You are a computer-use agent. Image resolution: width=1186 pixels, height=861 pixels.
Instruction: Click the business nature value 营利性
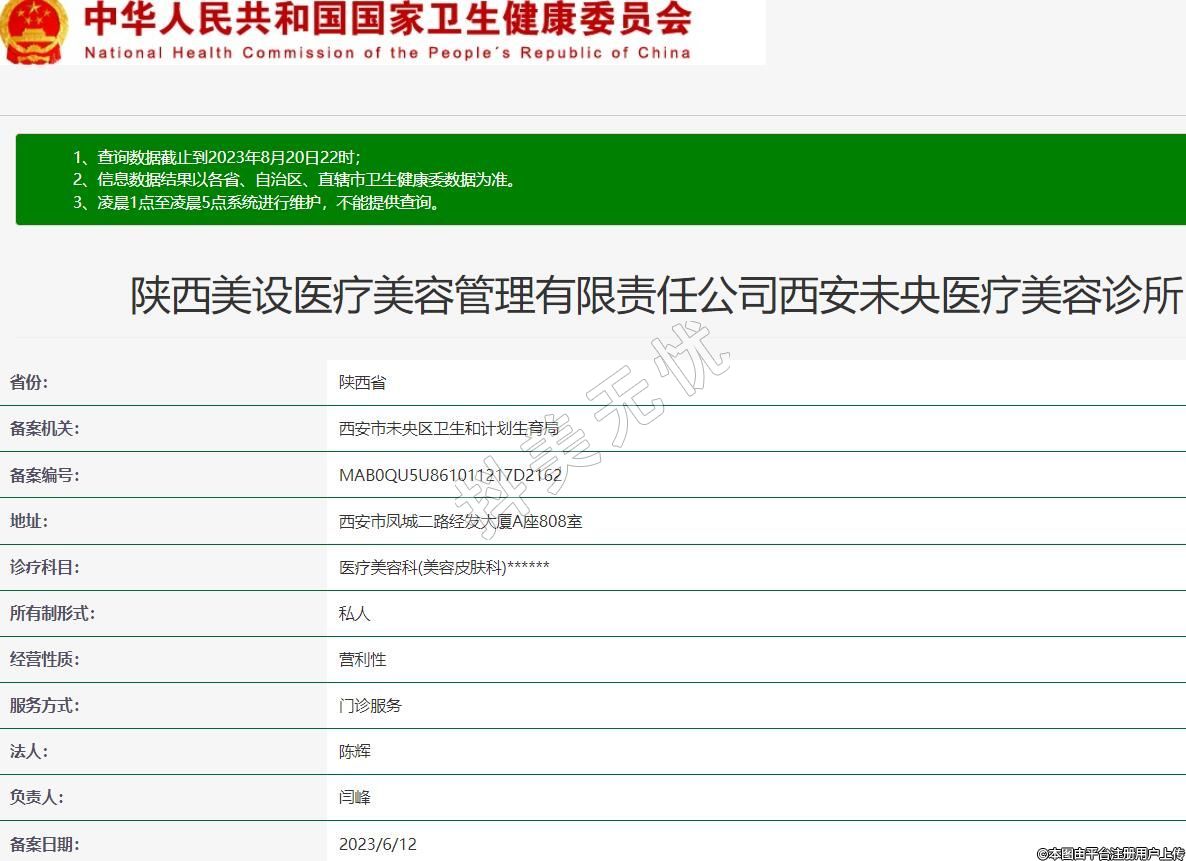(362, 660)
